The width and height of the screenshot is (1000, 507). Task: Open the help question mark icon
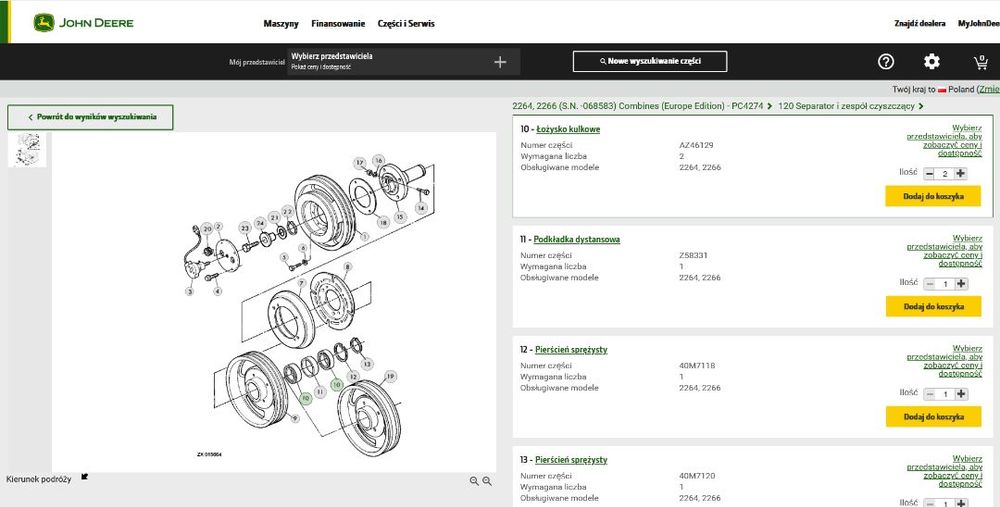(886, 61)
